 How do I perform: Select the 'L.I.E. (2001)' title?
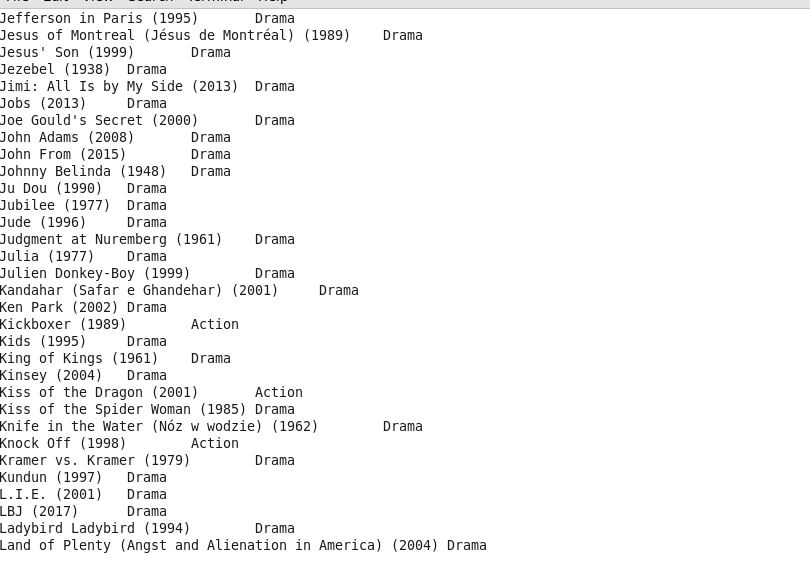click(x=51, y=496)
